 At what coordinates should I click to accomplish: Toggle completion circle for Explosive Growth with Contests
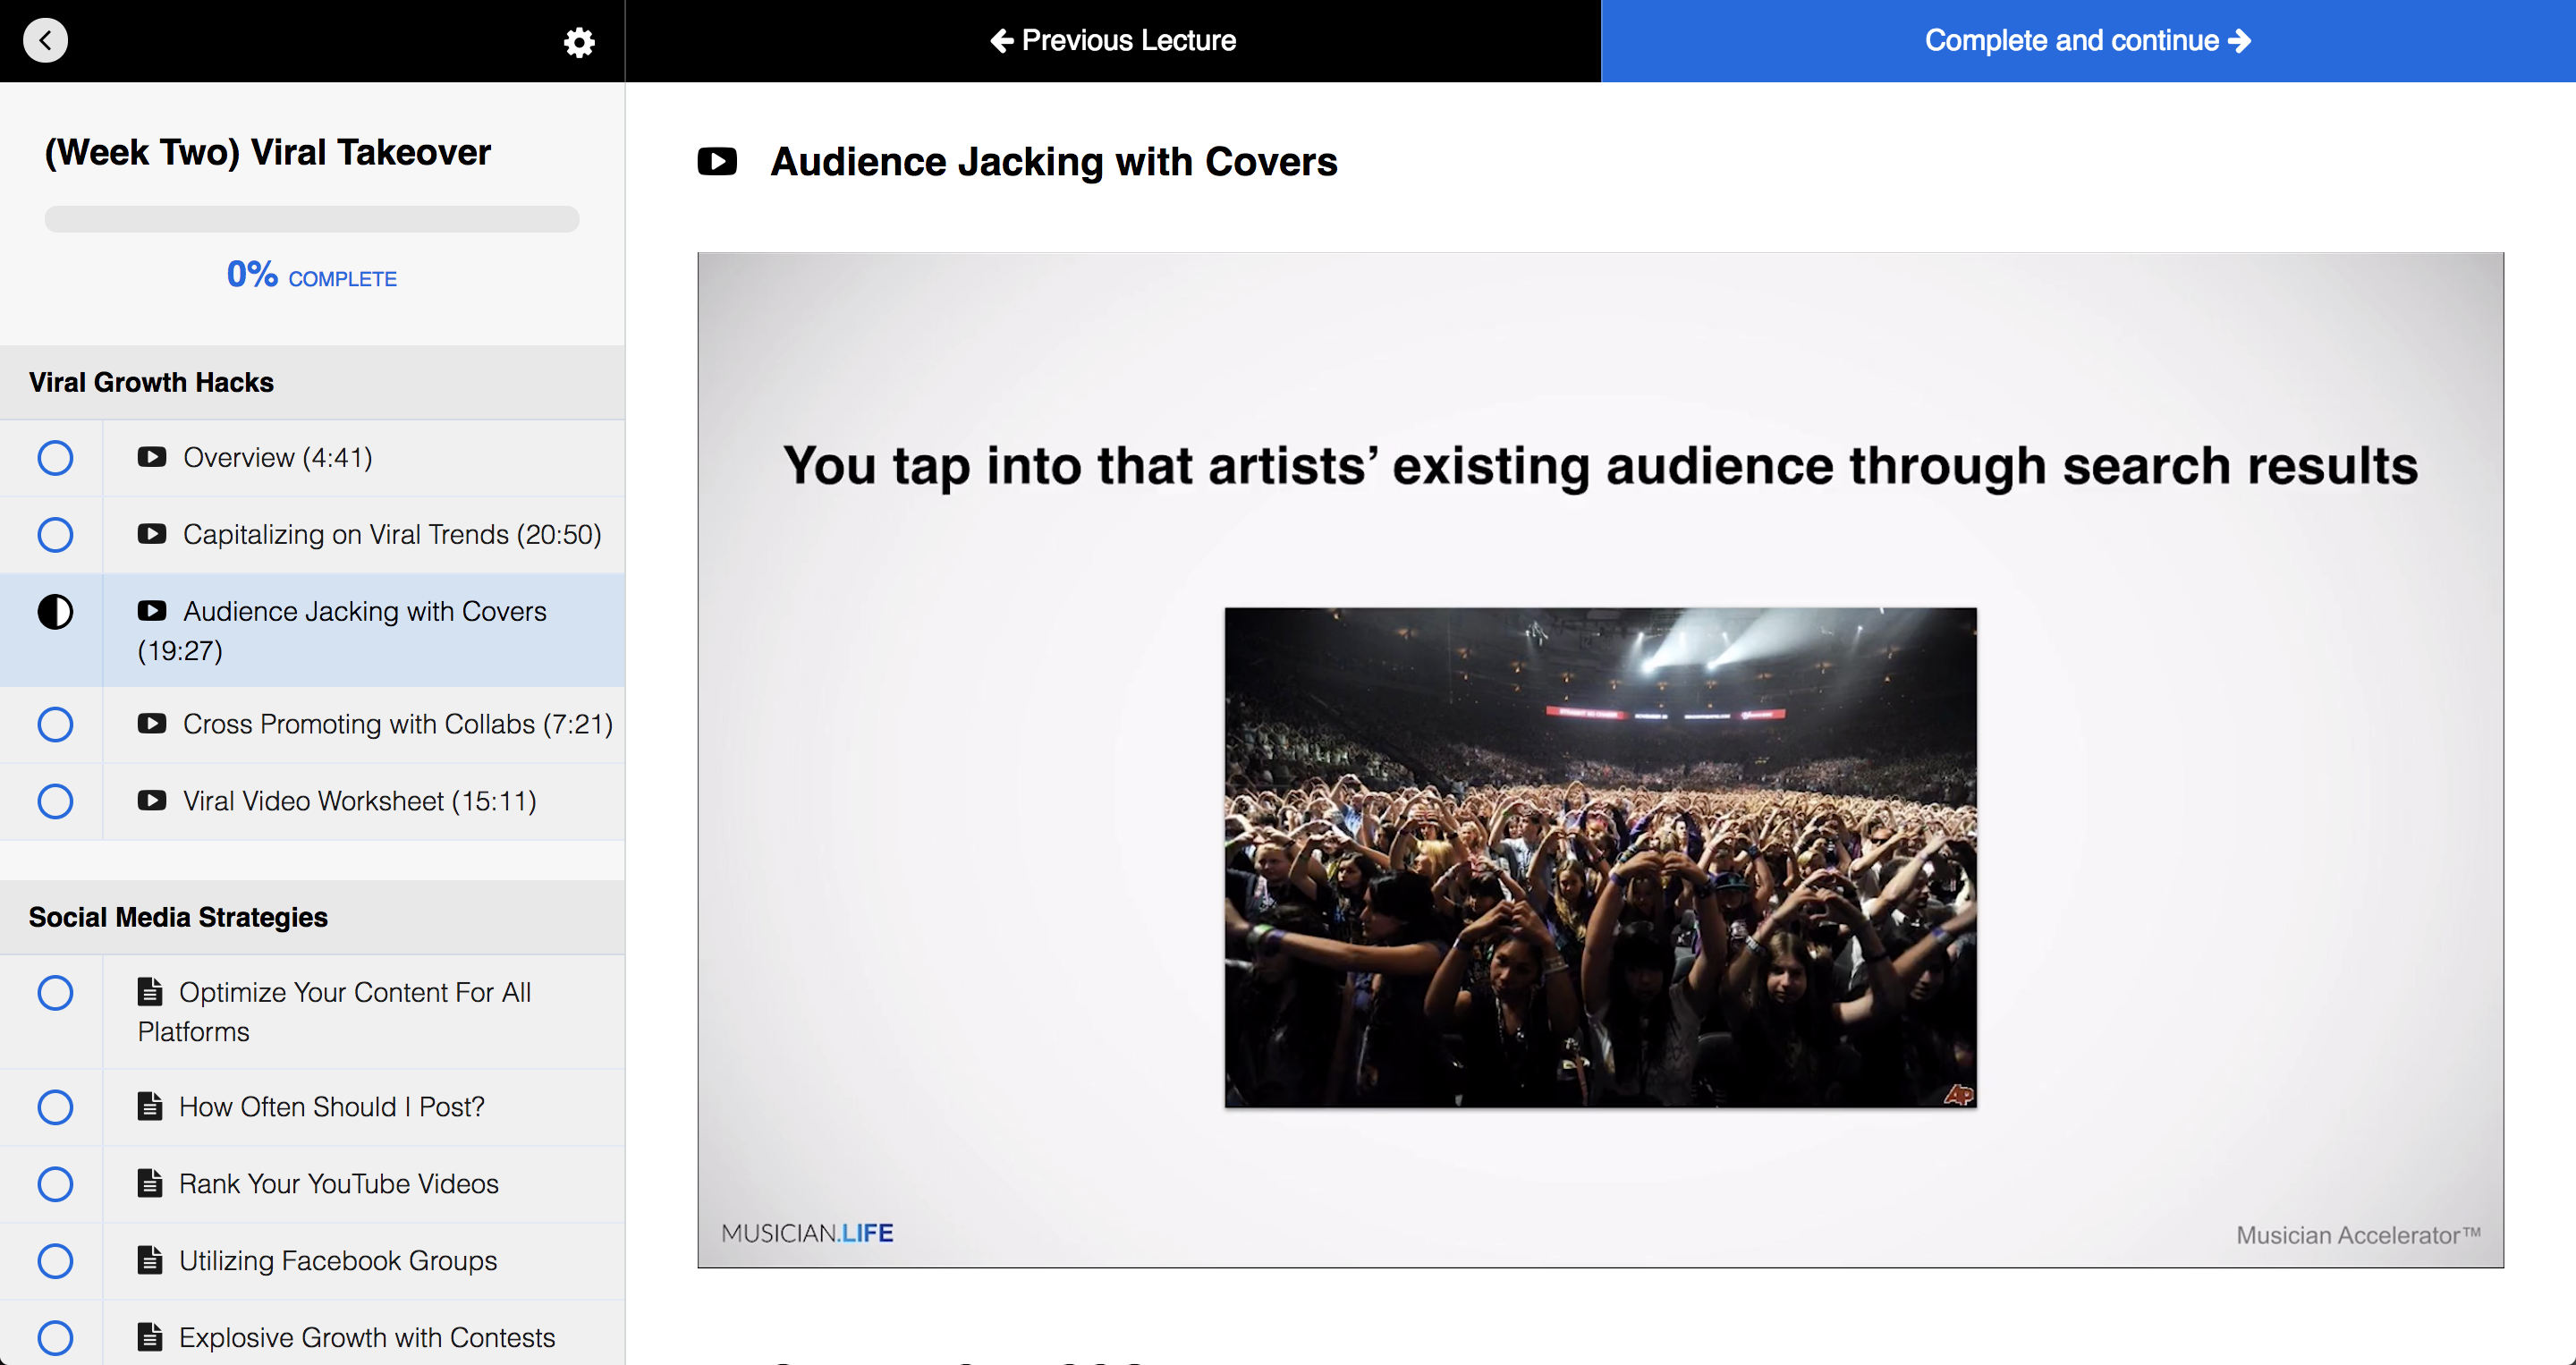(55, 1338)
